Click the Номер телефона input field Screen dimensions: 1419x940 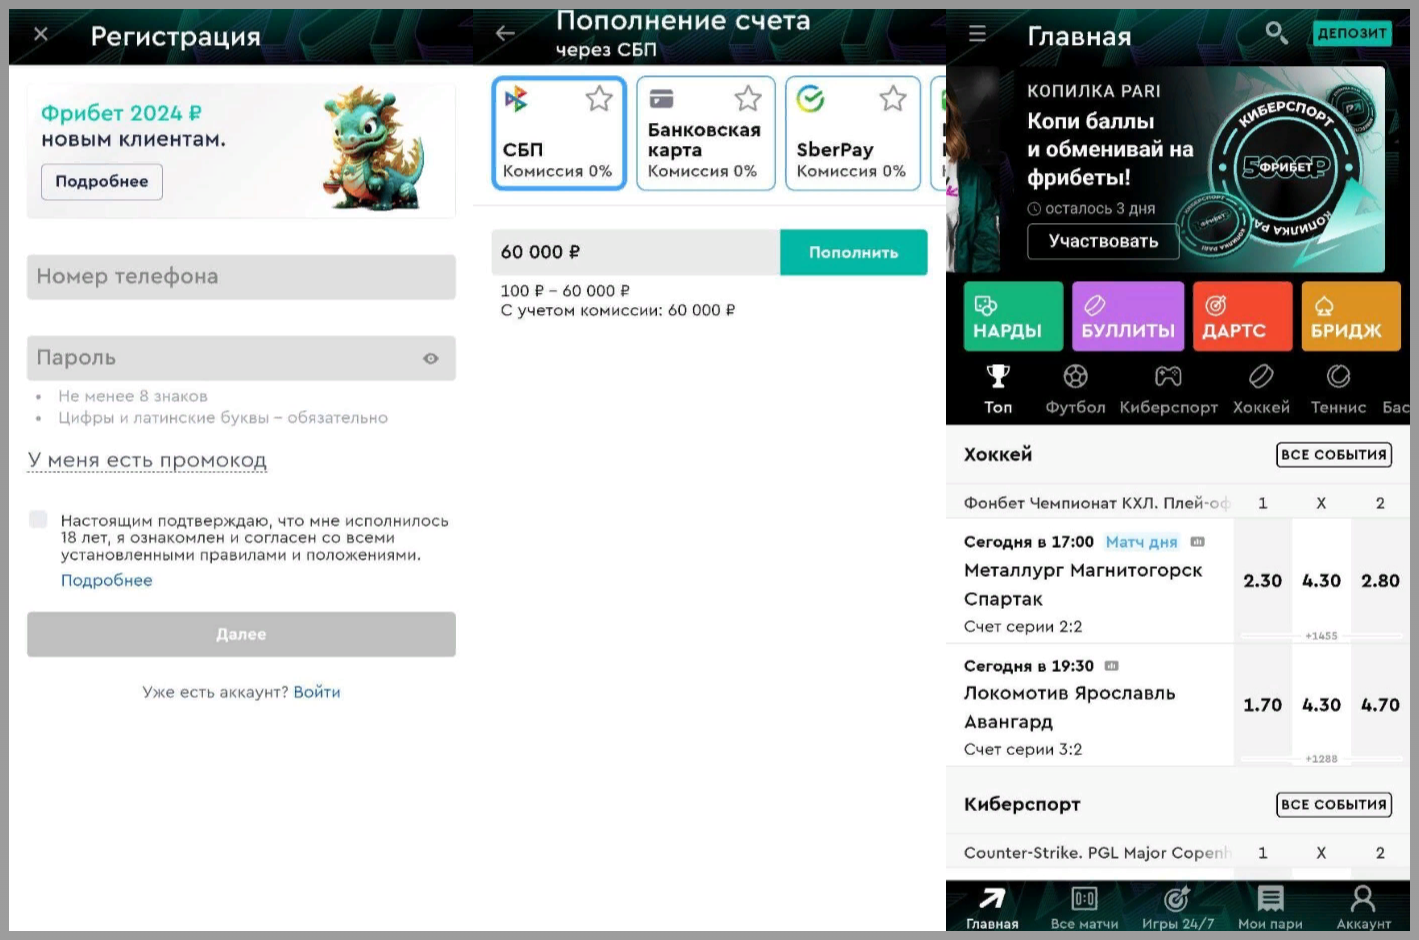point(241,277)
